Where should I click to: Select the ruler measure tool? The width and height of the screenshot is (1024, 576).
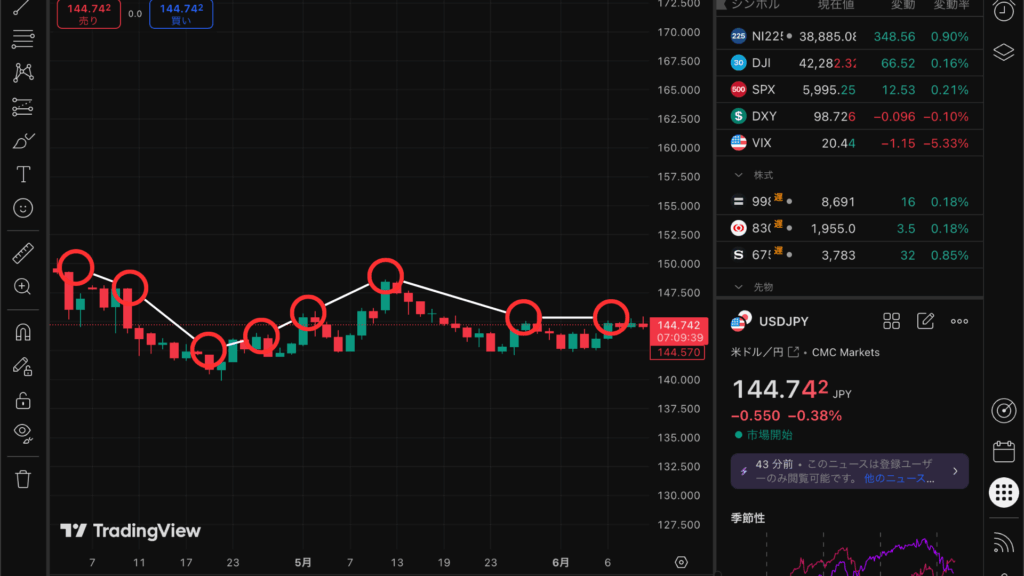click(23, 253)
